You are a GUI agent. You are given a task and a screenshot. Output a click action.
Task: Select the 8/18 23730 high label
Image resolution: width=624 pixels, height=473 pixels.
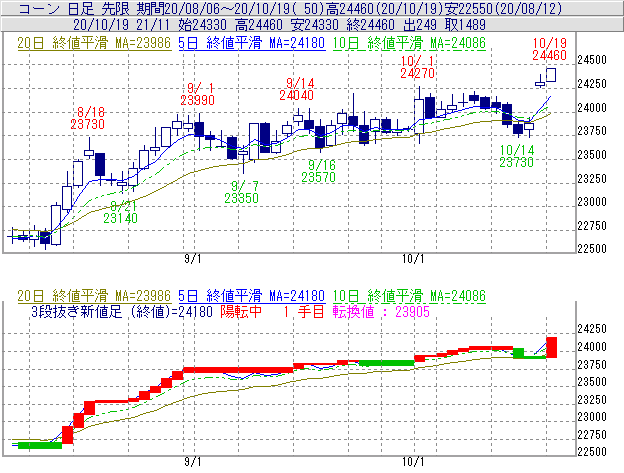coord(88,118)
